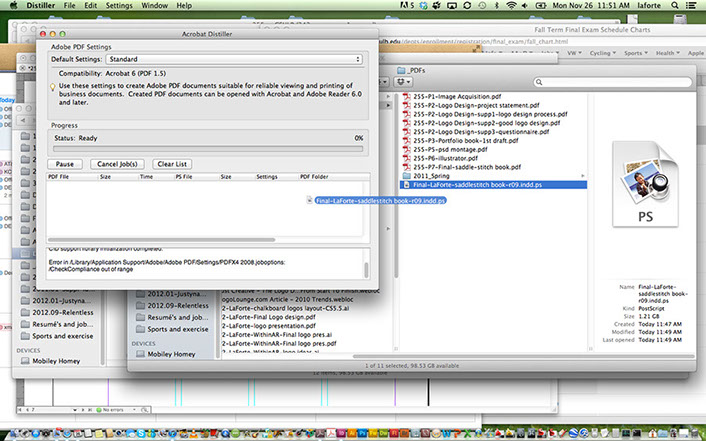
Task: Open the Time Machine menu bar icon
Action: click(x=482, y=5)
